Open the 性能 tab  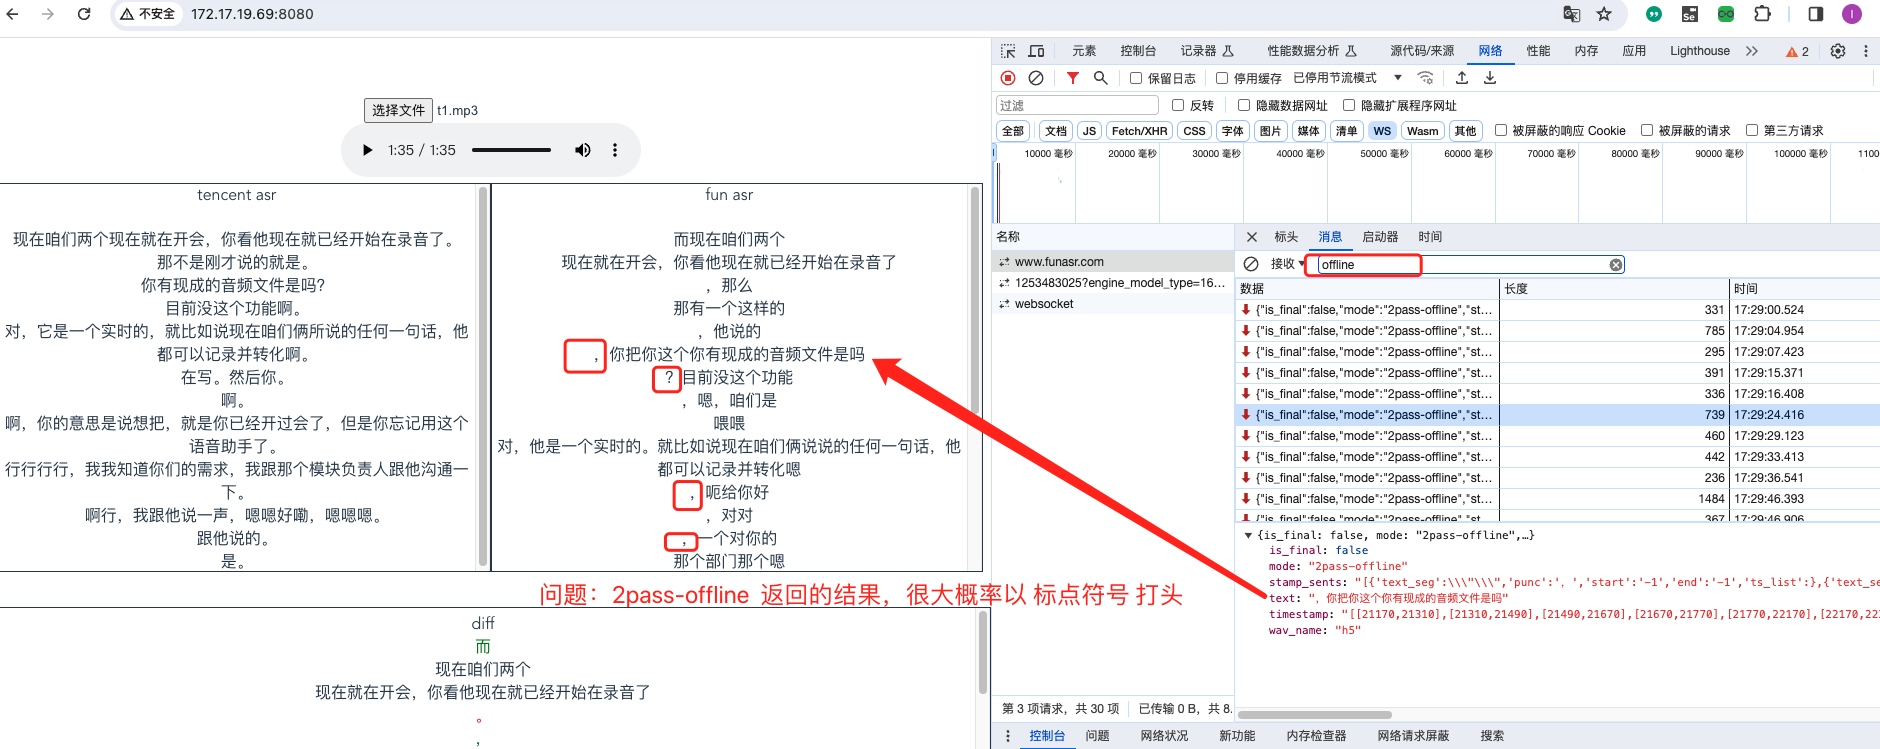tap(1538, 51)
